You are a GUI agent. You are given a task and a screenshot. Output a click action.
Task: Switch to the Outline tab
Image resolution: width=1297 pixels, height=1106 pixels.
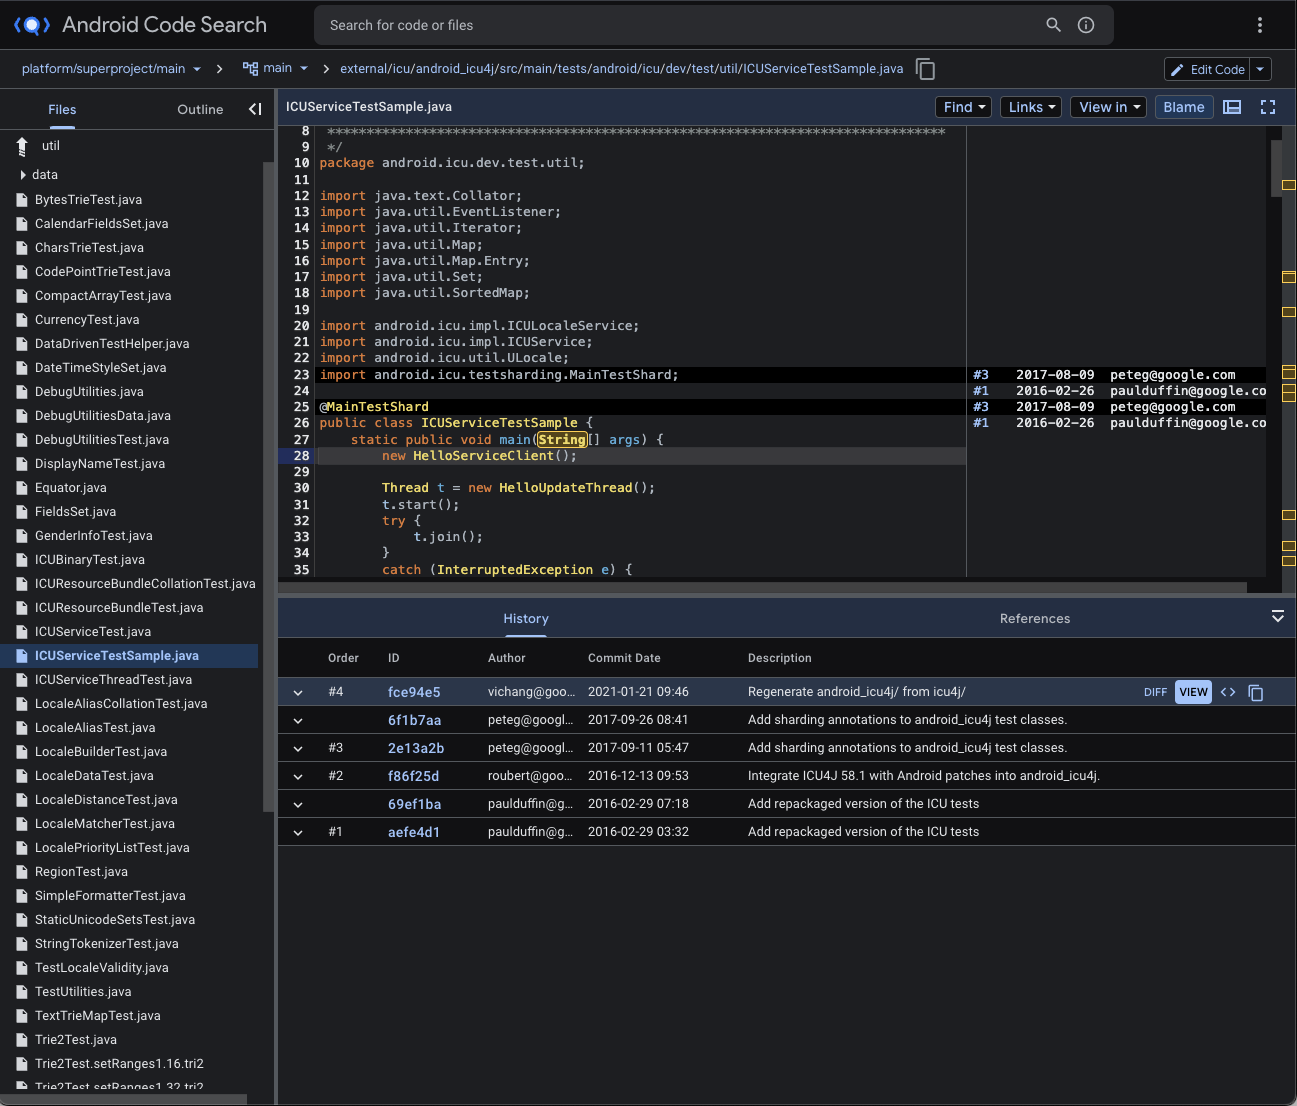(200, 110)
